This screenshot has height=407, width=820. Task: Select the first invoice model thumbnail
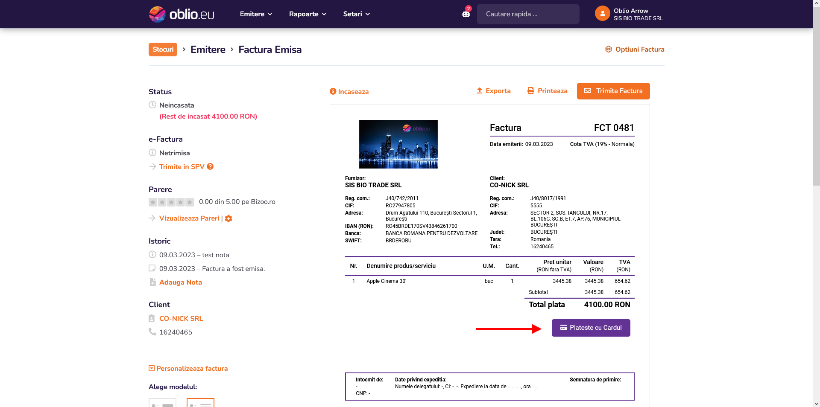click(x=162, y=403)
